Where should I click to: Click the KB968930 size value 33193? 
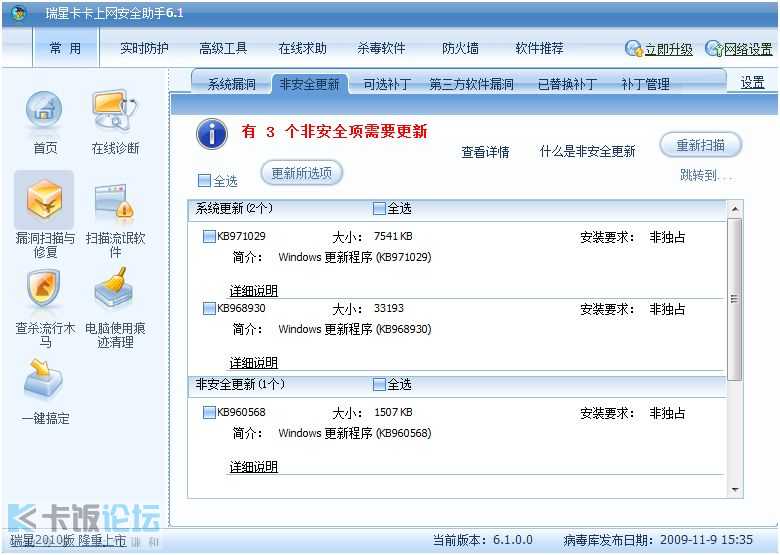click(x=389, y=308)
